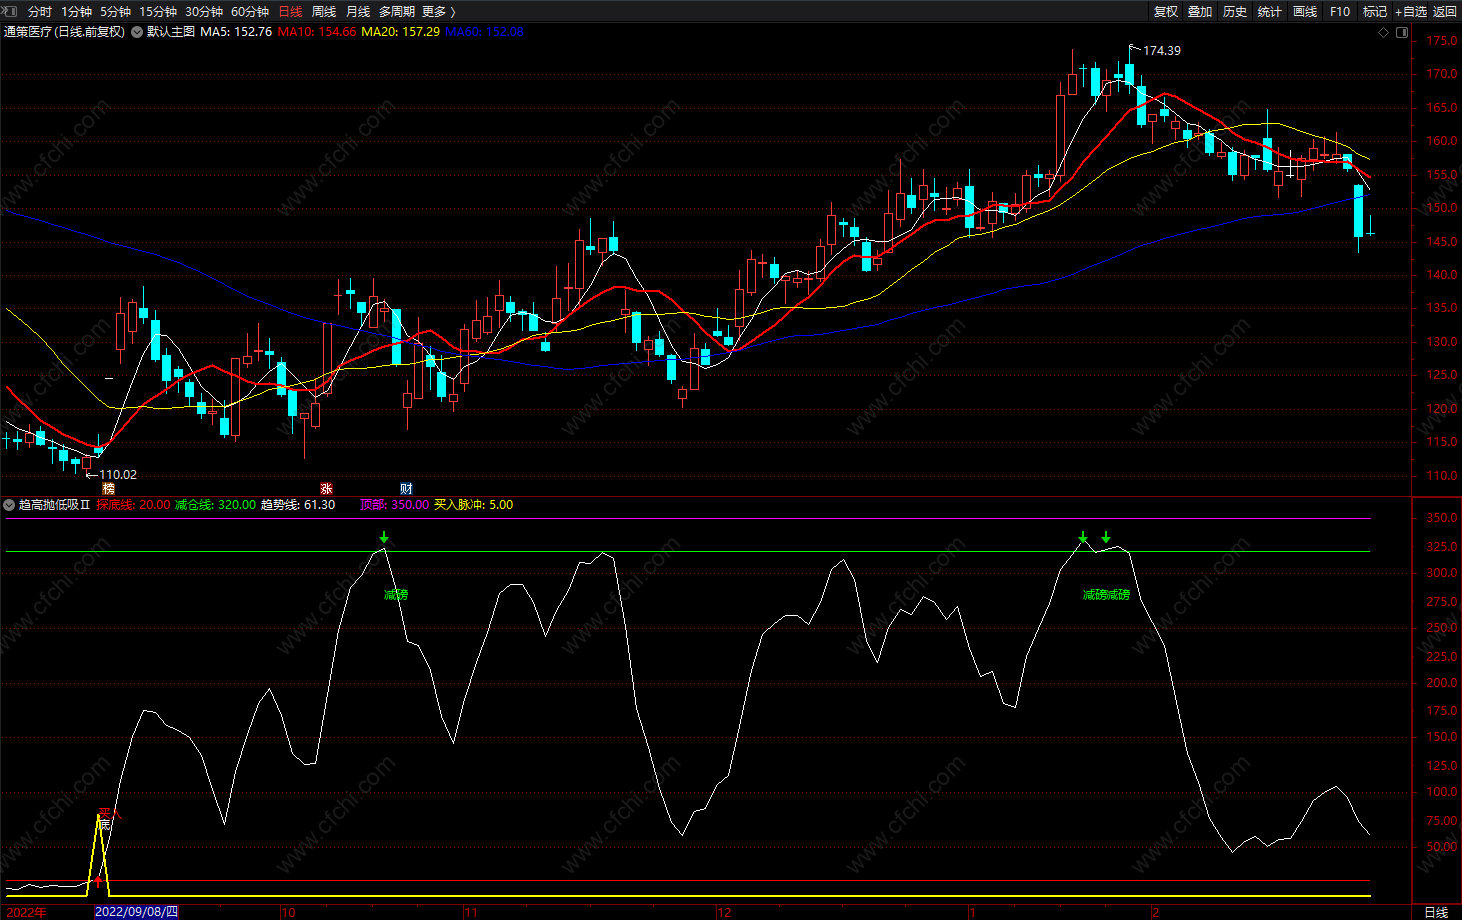The height and width of the screenshot is (920, 1462).
Task: Open F10 company info
Action: (1340, 12)
